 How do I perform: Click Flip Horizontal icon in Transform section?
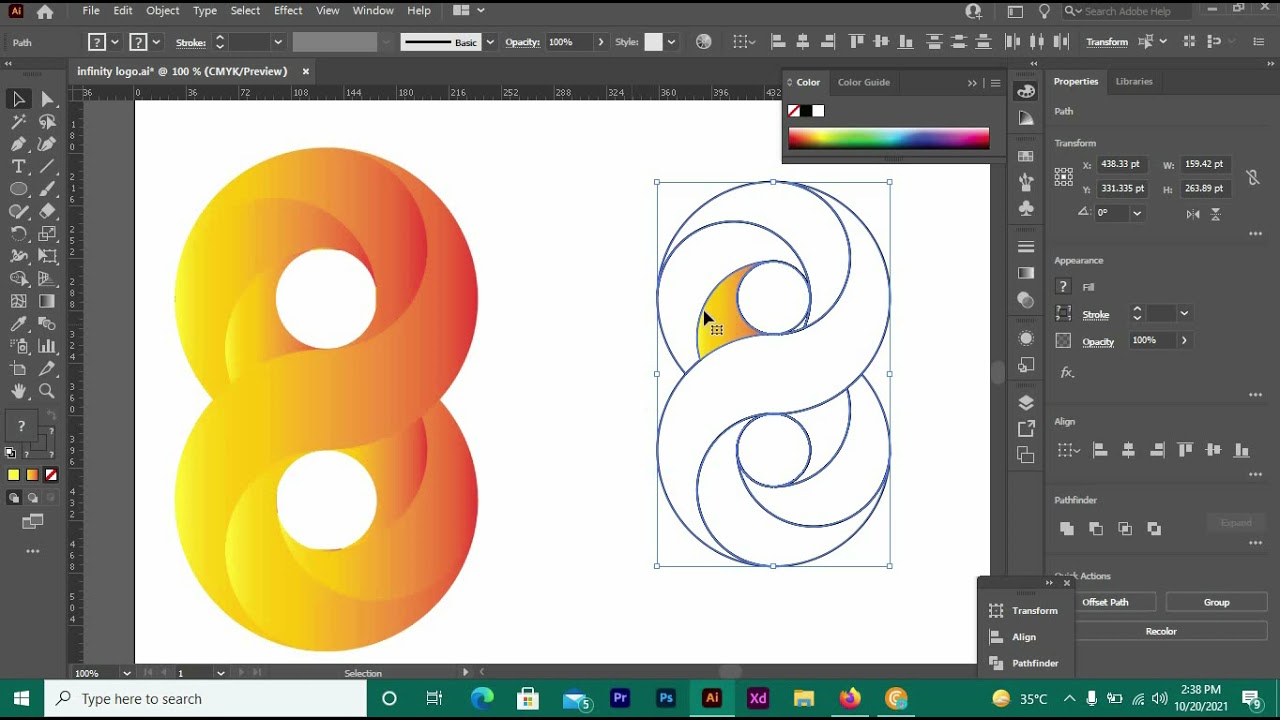pyautogui.click(x=1193, y=213)
